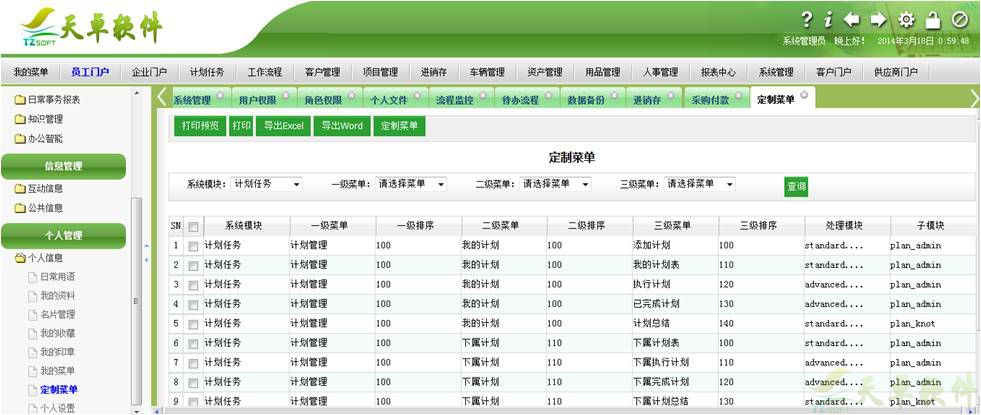Open the 员工门户 top menu
The height and width of the screenshot is (415, 981).
[90, 72]
